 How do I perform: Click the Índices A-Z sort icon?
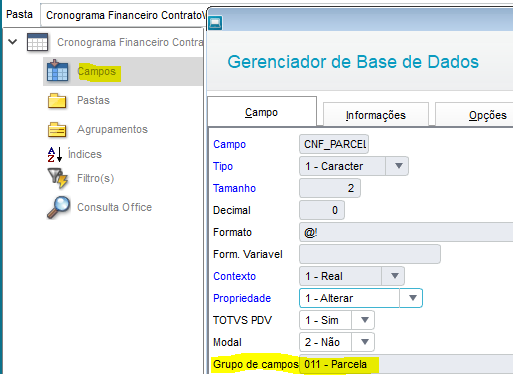pos(55,154)
